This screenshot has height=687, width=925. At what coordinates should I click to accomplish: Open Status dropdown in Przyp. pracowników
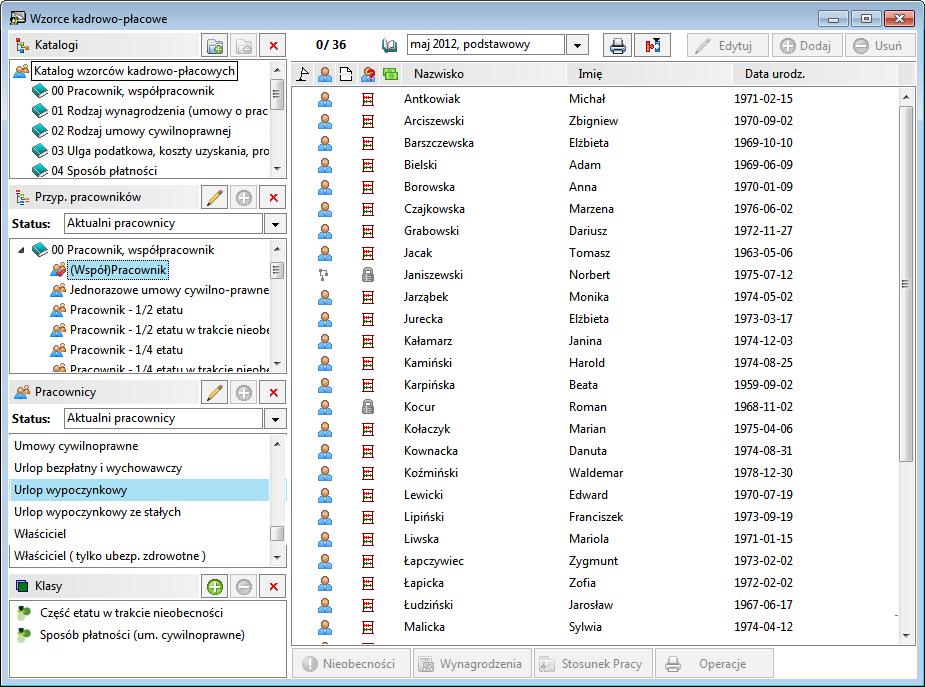tap(275, 224)
